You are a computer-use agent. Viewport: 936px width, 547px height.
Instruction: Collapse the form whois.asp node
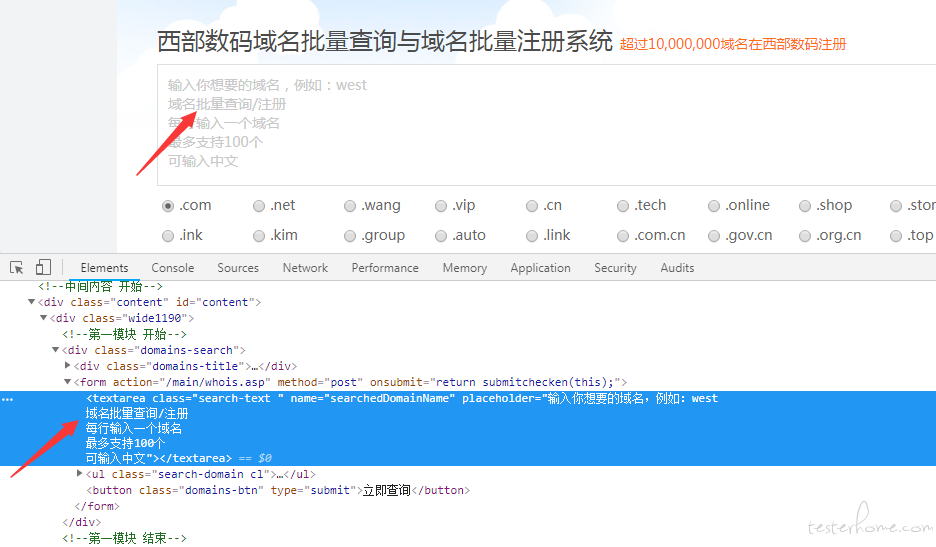pyautogui.click(x=67, y=382)
